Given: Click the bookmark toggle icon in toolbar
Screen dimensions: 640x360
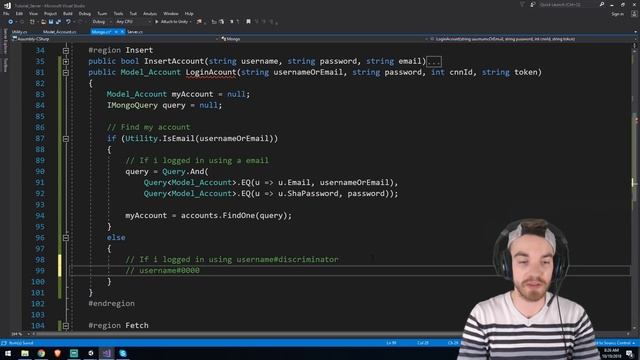Looking at the screenshot, I should point(248,22).
